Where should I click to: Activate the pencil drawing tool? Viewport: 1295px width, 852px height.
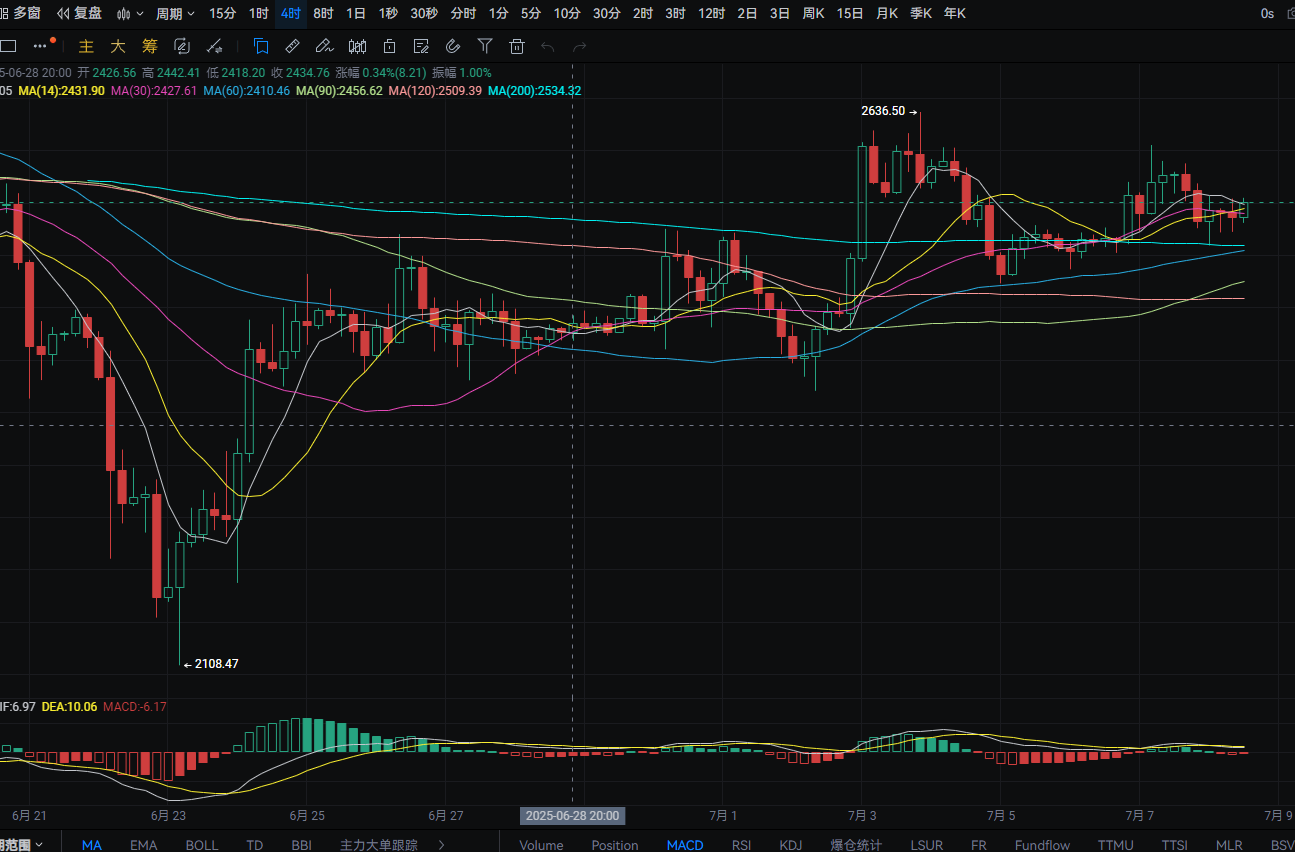pos(323,46)
